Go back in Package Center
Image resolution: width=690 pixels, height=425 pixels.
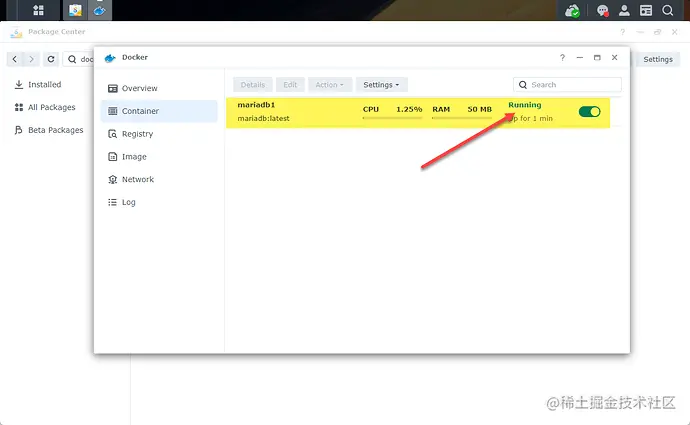(15, 59)
